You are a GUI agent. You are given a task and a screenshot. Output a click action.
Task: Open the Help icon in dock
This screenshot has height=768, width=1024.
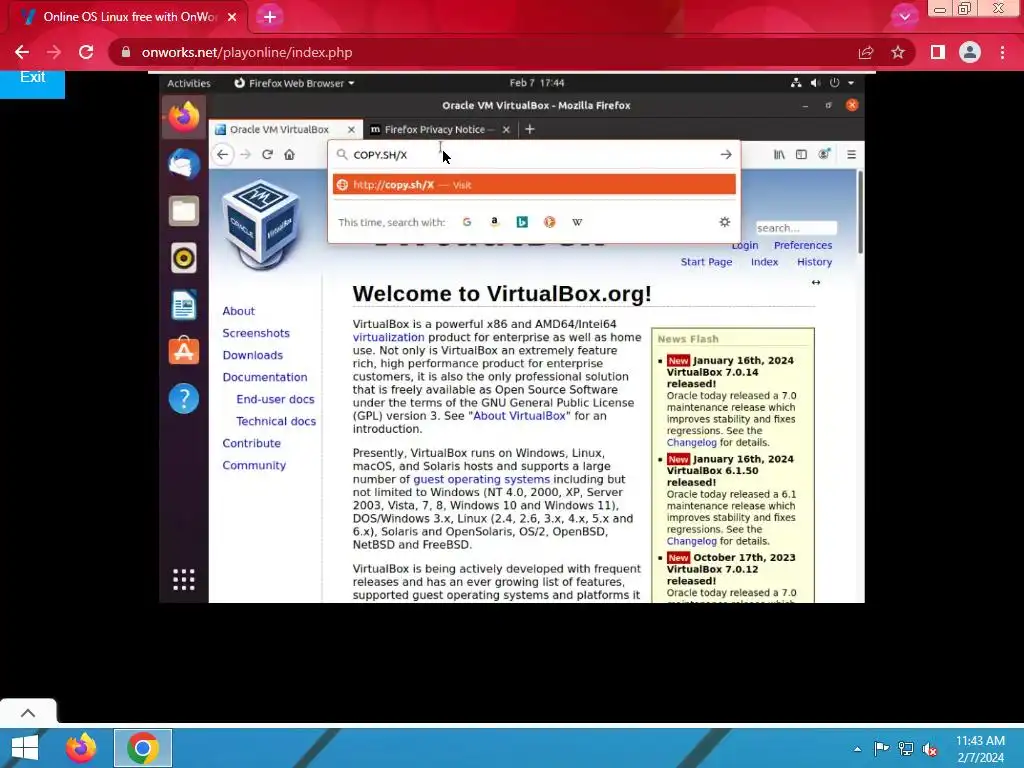[x=184, y=398]
